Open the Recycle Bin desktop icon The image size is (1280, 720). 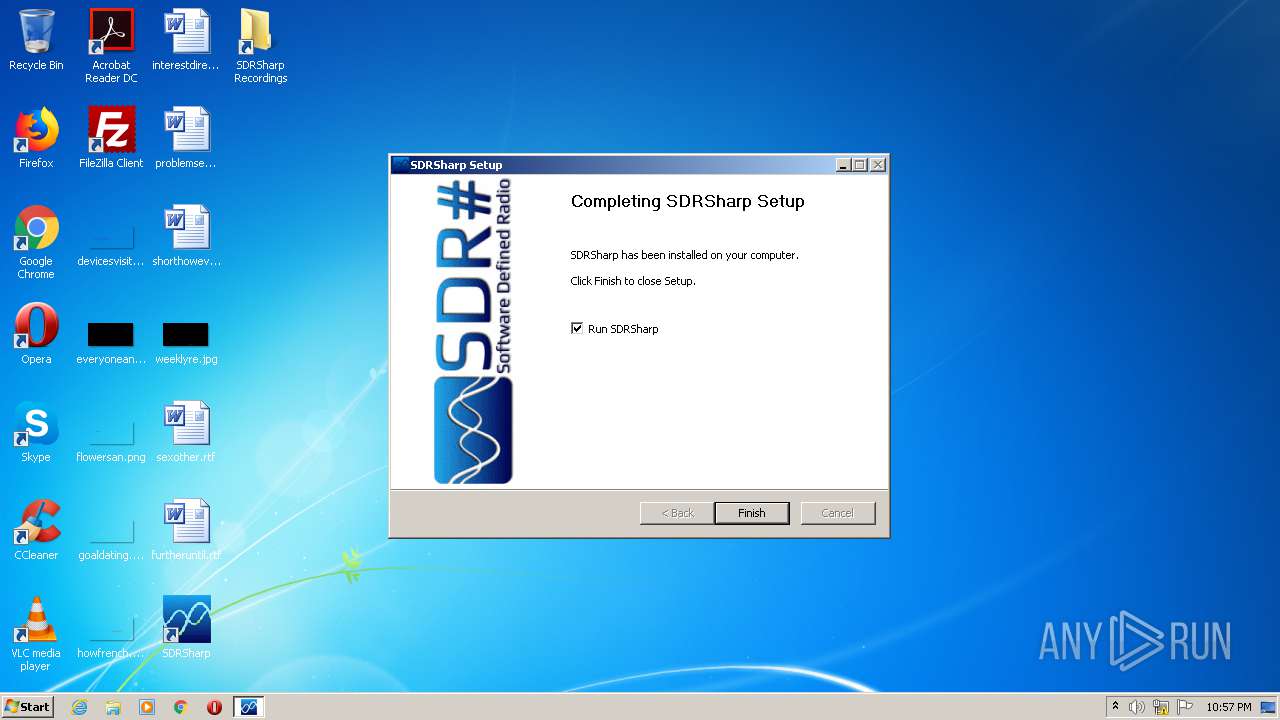coord(36,40)
